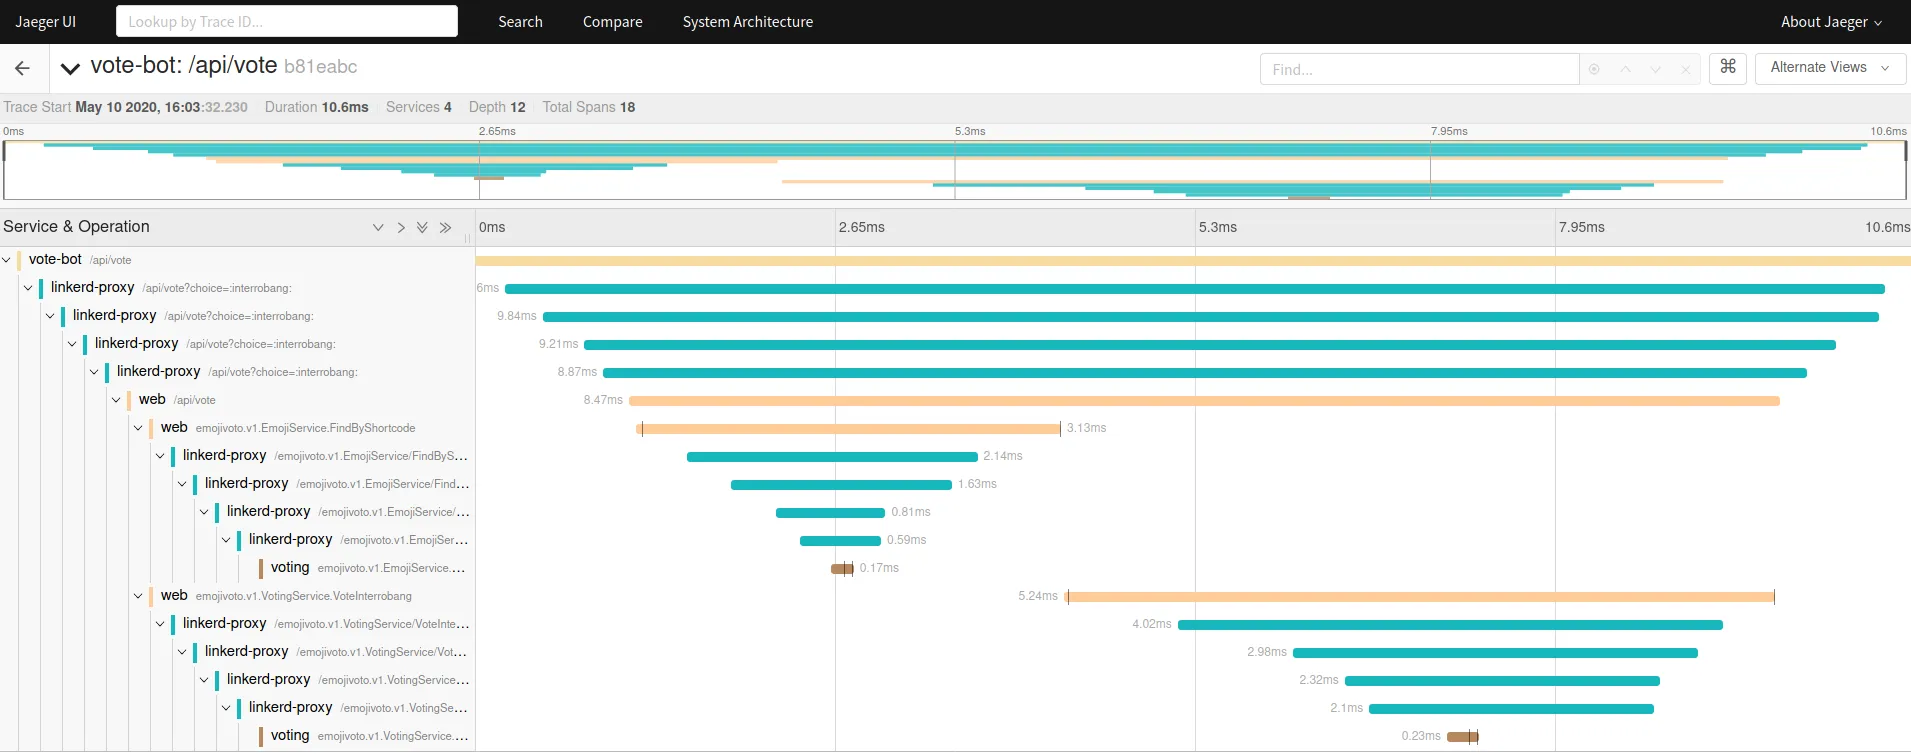Click the locate/focus target icon beside Find

tap(1594, 69)
